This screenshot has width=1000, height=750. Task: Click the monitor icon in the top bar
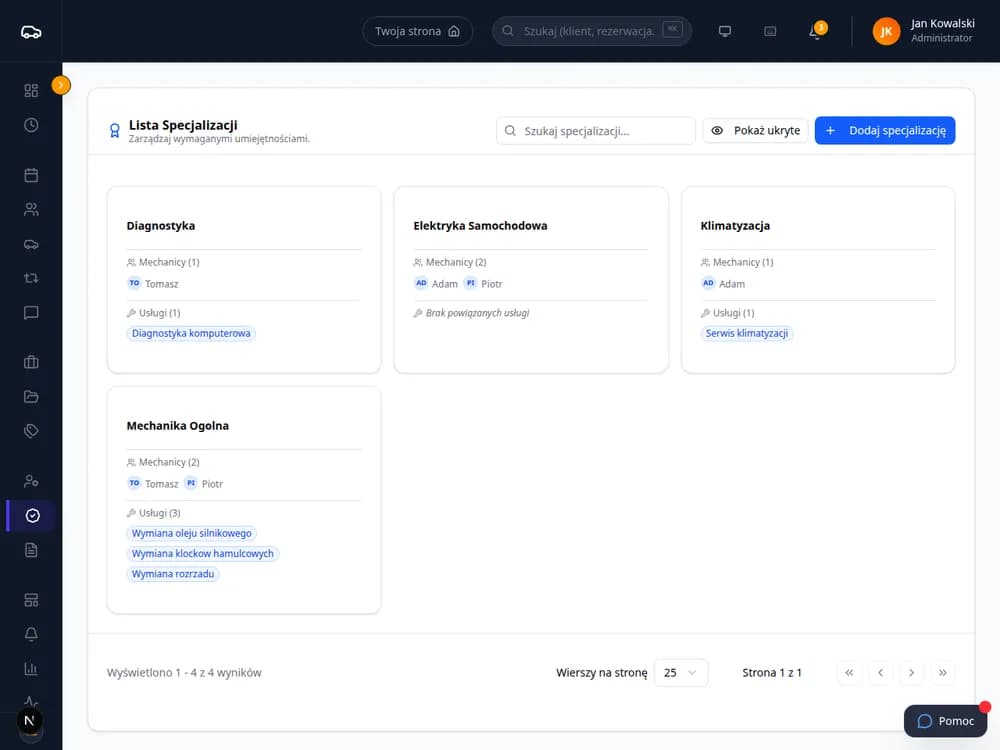click(x=724, y=31)
